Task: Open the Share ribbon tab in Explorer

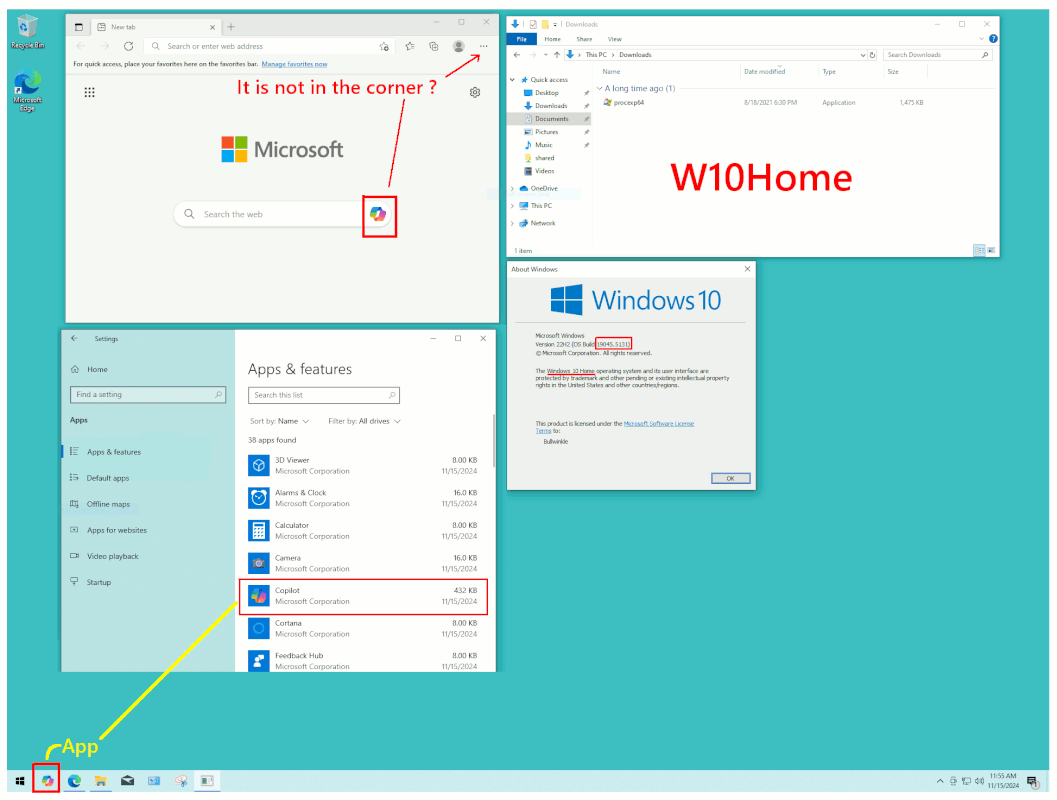Action: pyautogui.click(x=584, y=39)
